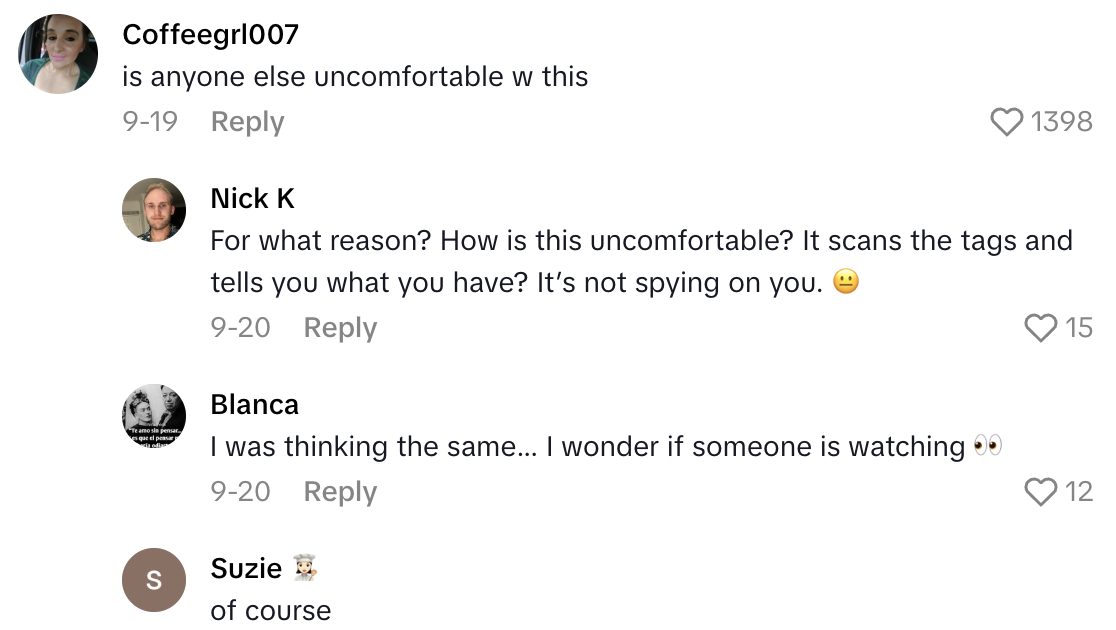Go to Suzie's profile via her username

[246, 568]
